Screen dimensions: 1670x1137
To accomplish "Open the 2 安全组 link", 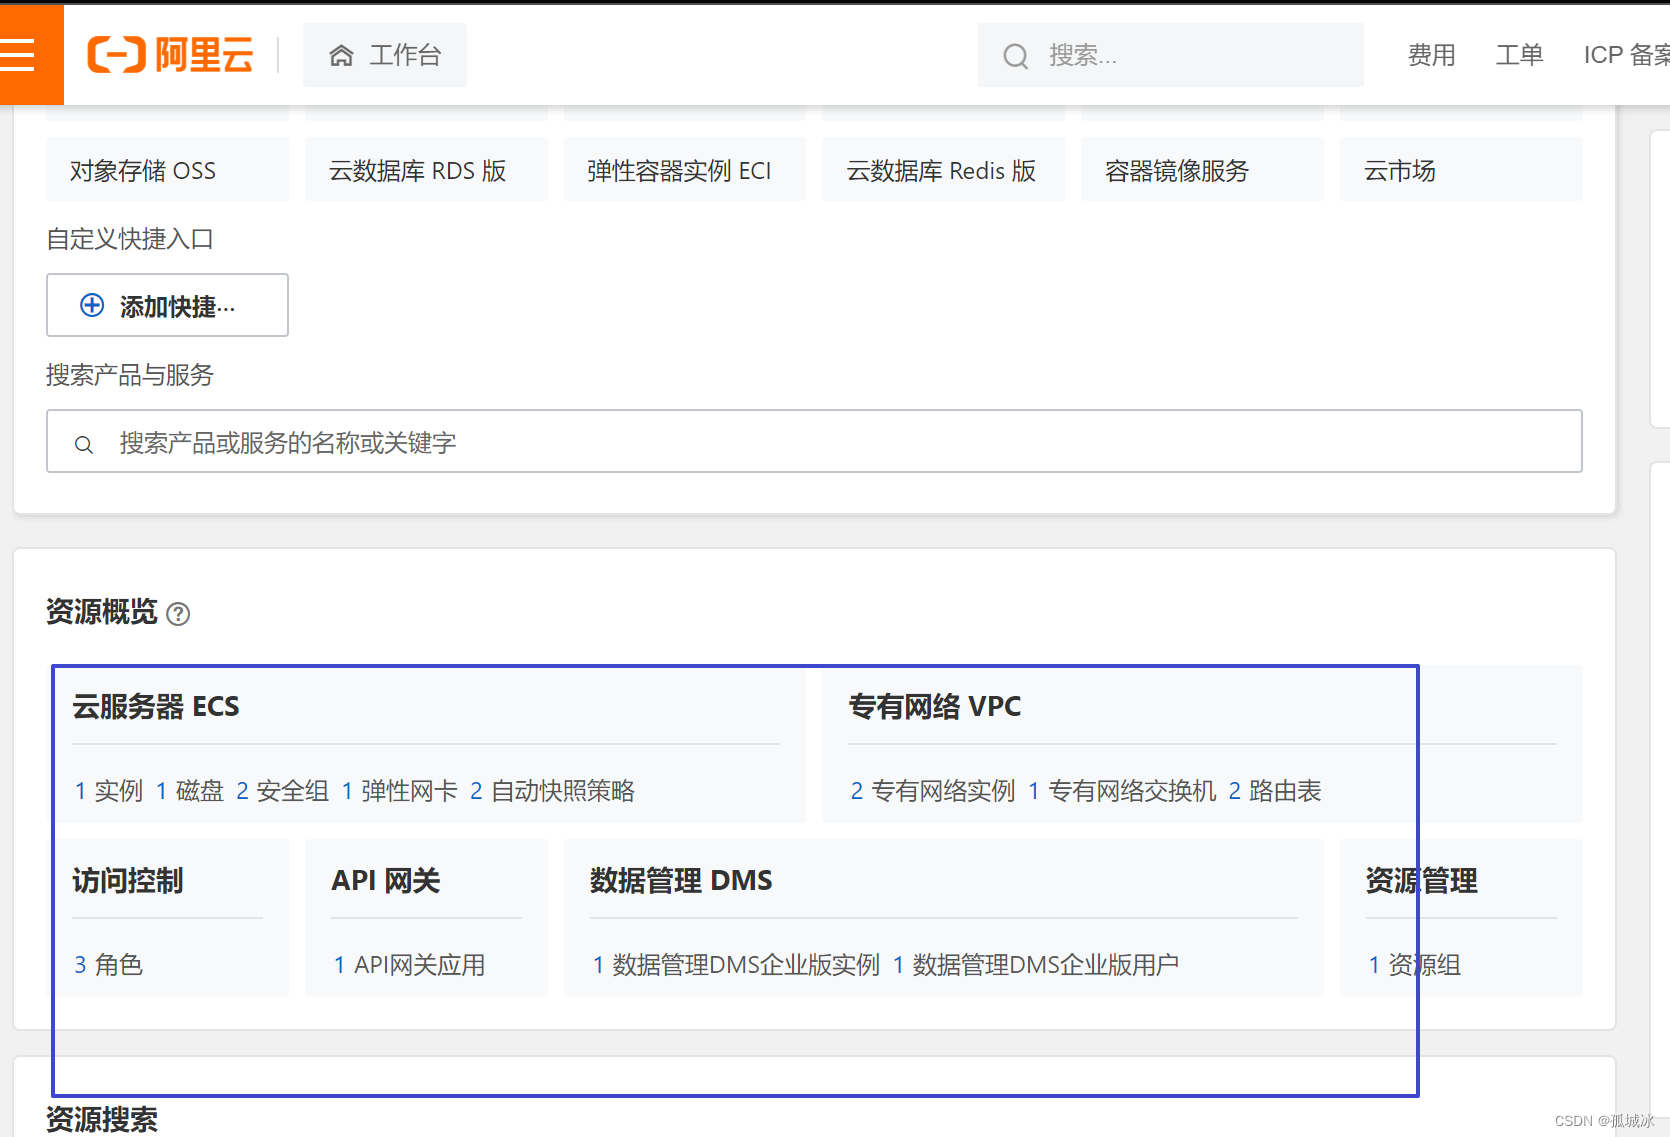I will 282,791.
